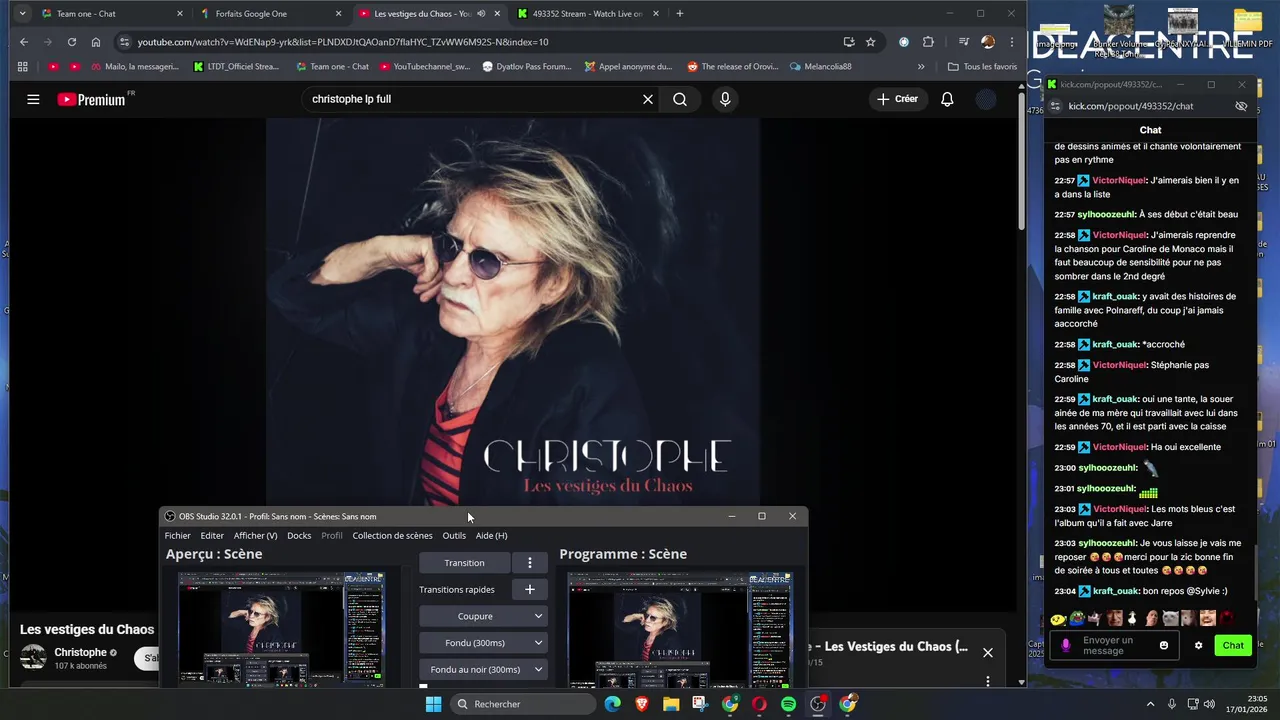
Task: Close the Les Vestiges du Chaos playlist panel
Action: [988, 652]
